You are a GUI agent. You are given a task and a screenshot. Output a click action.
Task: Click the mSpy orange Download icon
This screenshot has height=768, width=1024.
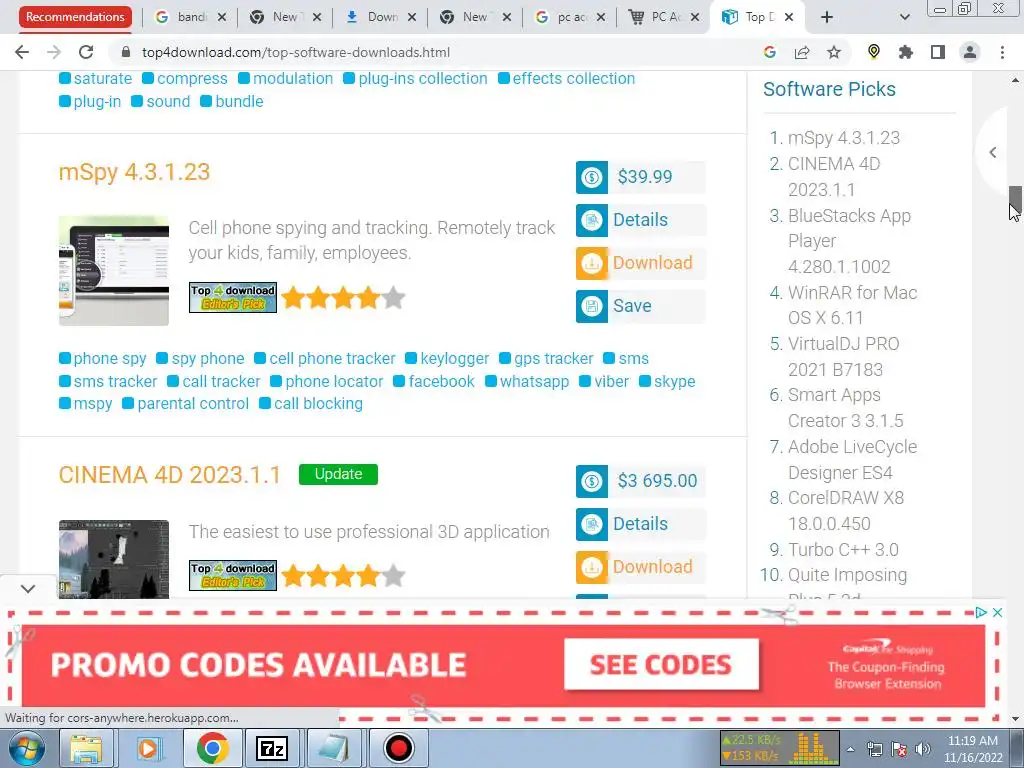point(592,263)
